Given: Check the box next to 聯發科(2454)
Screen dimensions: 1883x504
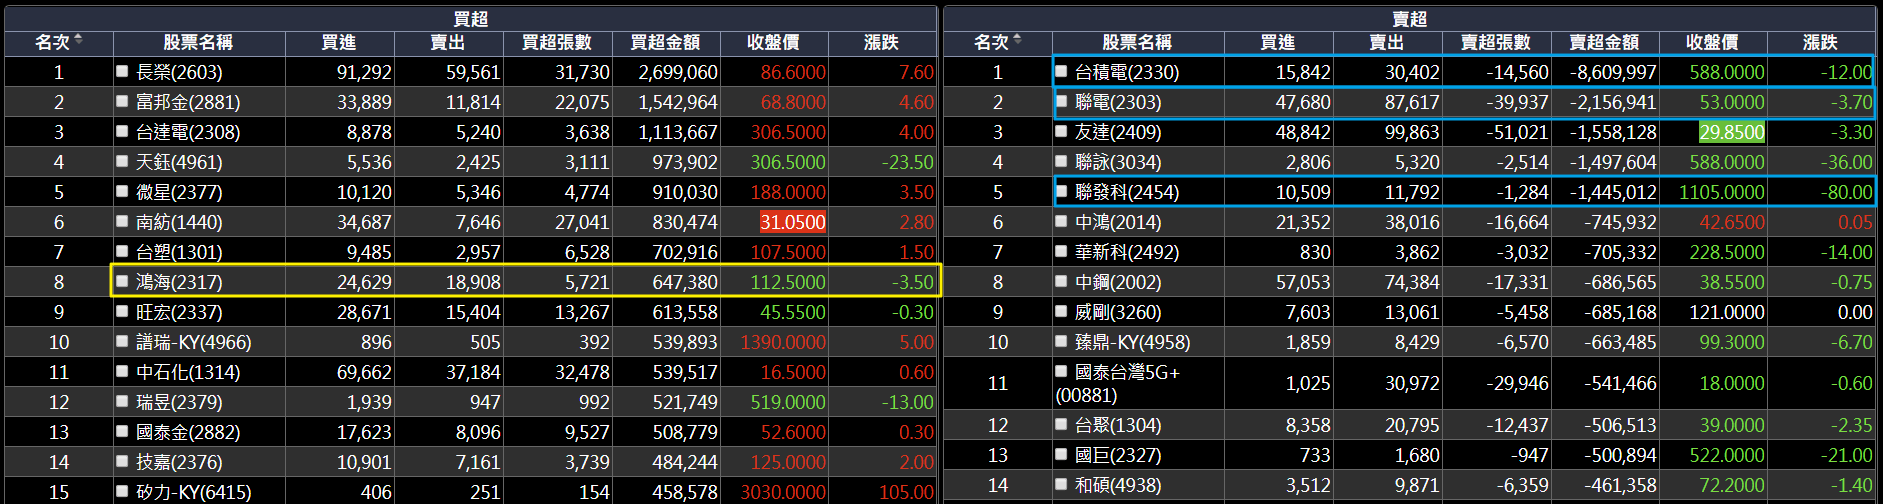Looking at the screenshot, I should pyautogui.click(x=1061, y=191).
